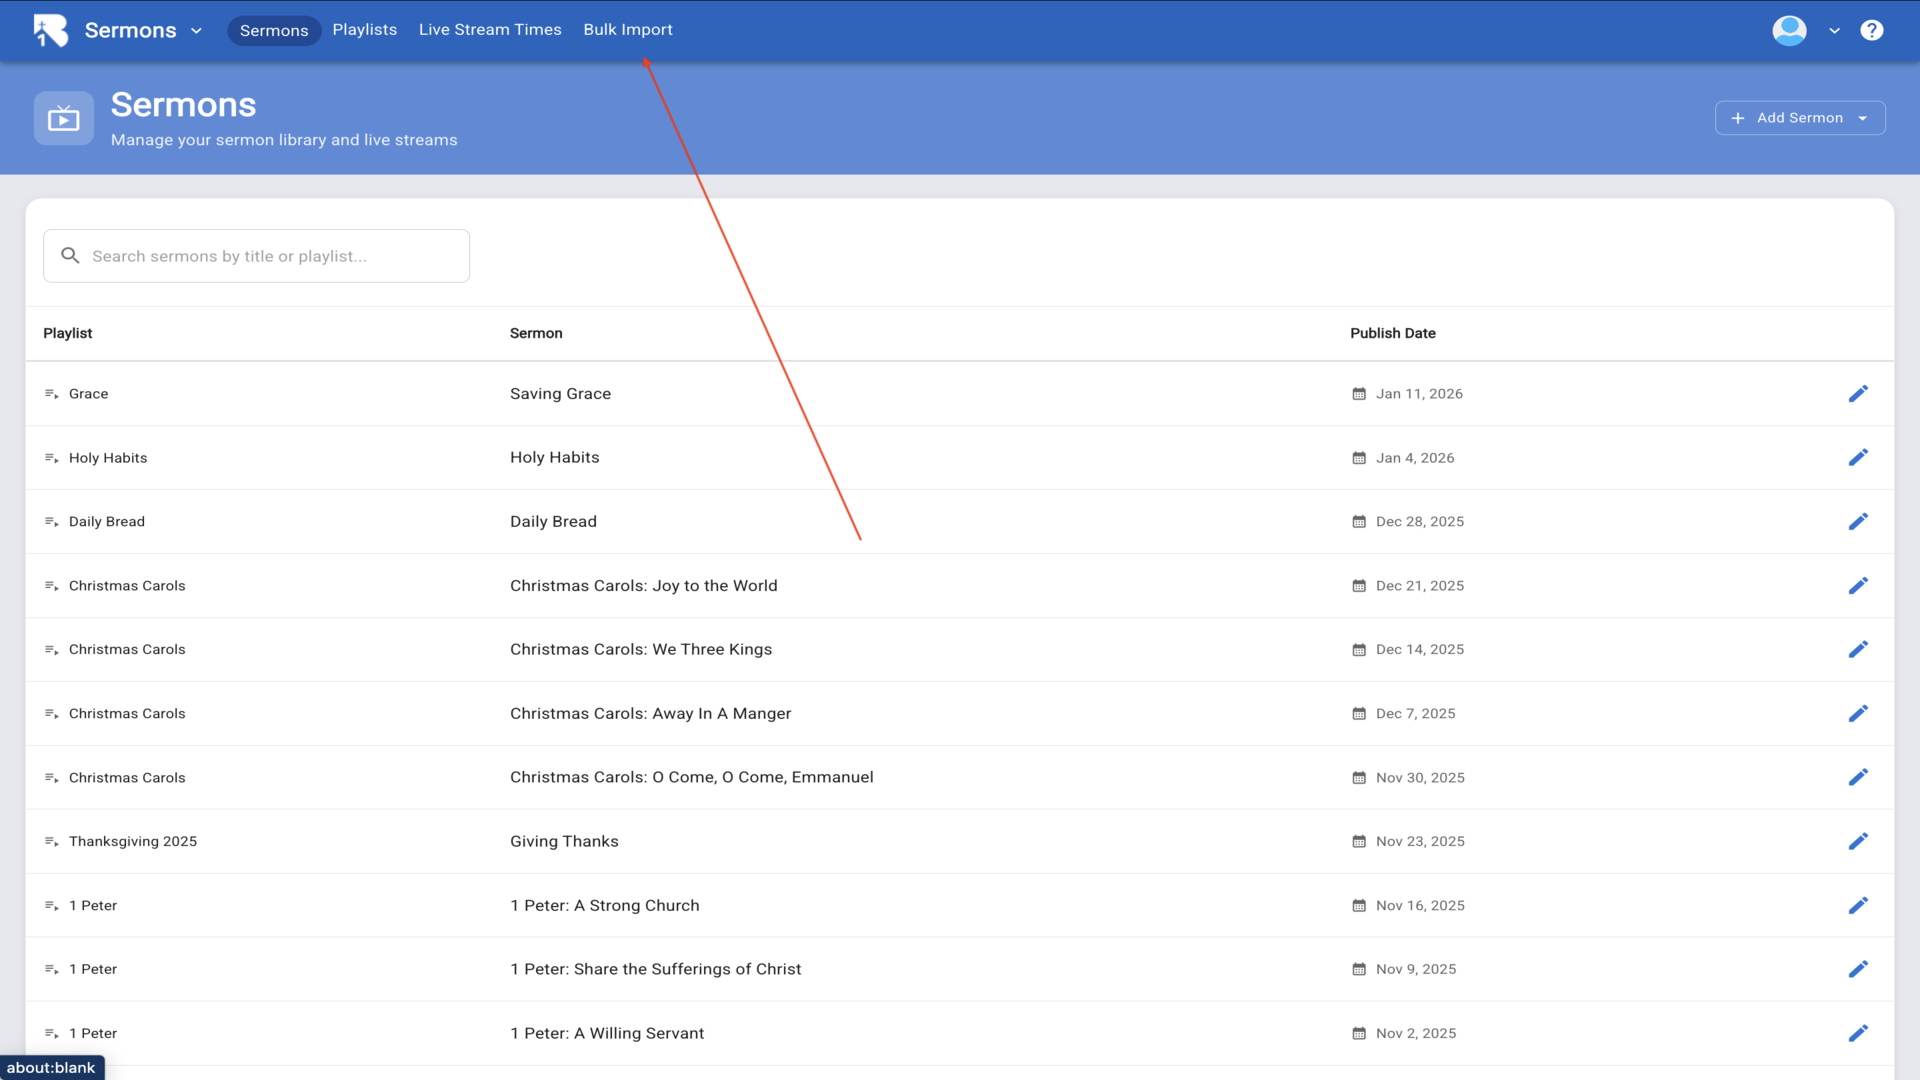Click the Sermons TV icon in page header
This screenshot has width=1920, height=1080.
coord(64,119)
